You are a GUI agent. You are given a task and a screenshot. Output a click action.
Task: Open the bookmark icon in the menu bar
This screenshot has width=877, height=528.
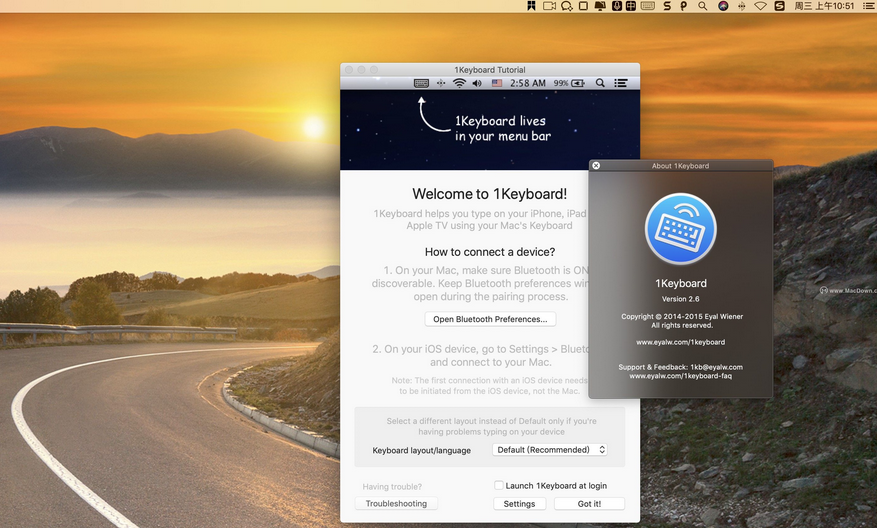click(x=531, y=6)
